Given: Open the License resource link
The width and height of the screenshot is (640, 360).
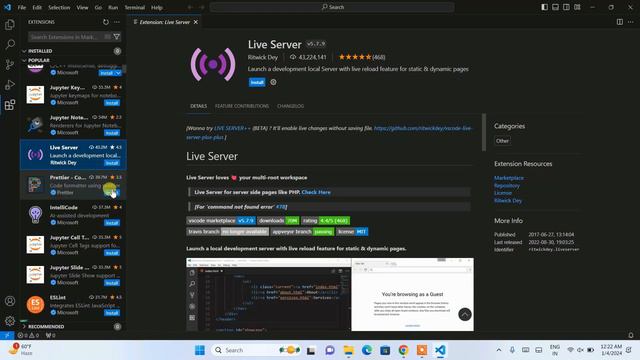Looking at the screenshot, I should point(502,193).
